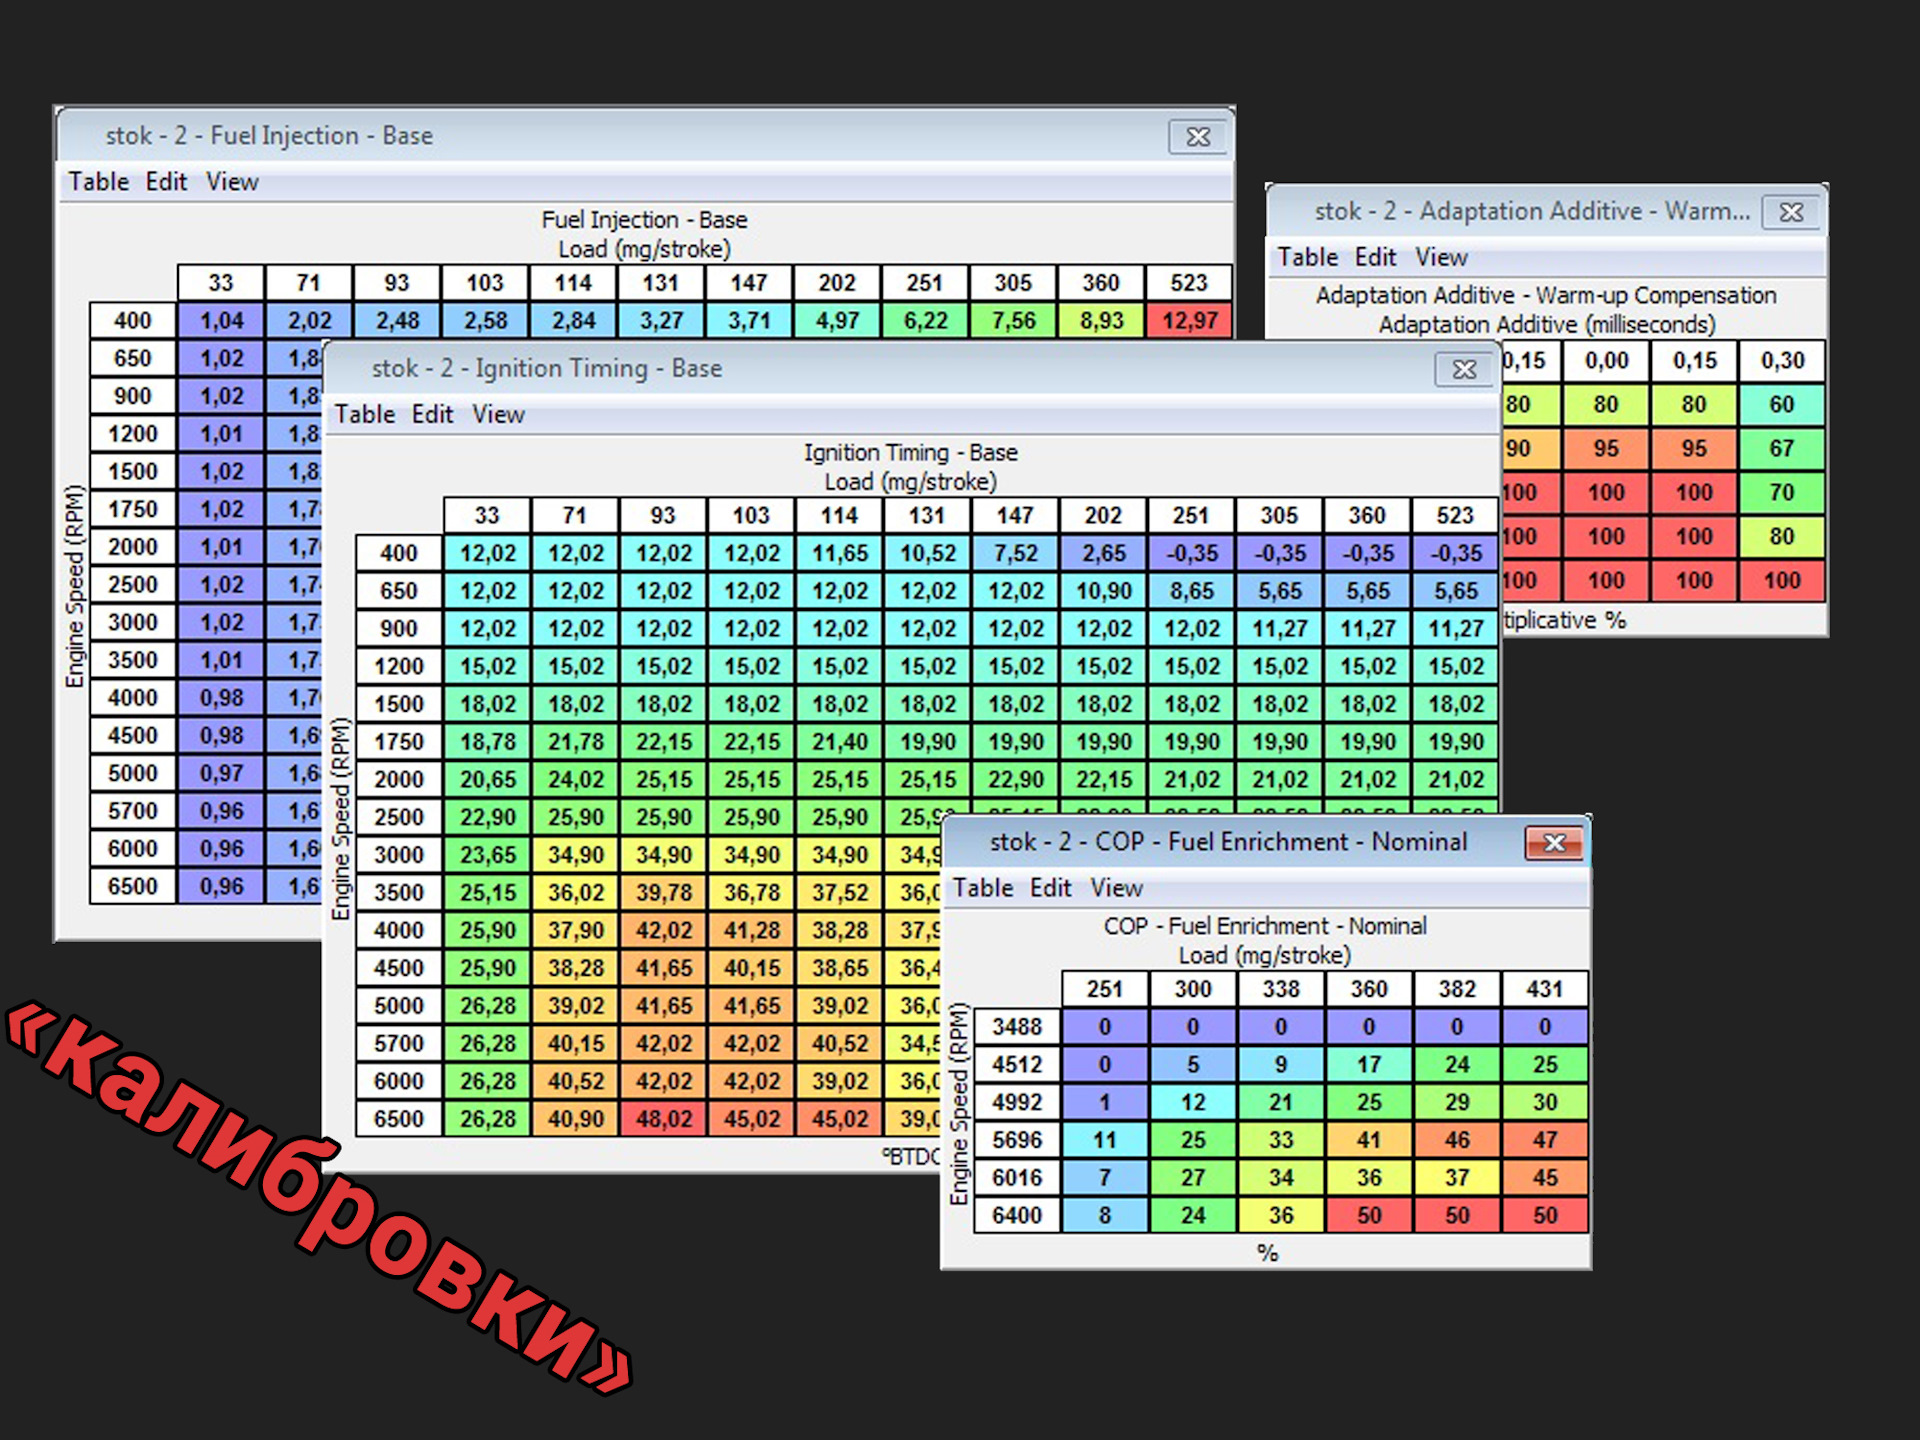Select Ignition Timing cell 39,78
Image resolution: width=1920 pixels, height=1440 pixels.
(x=663, y=893)
